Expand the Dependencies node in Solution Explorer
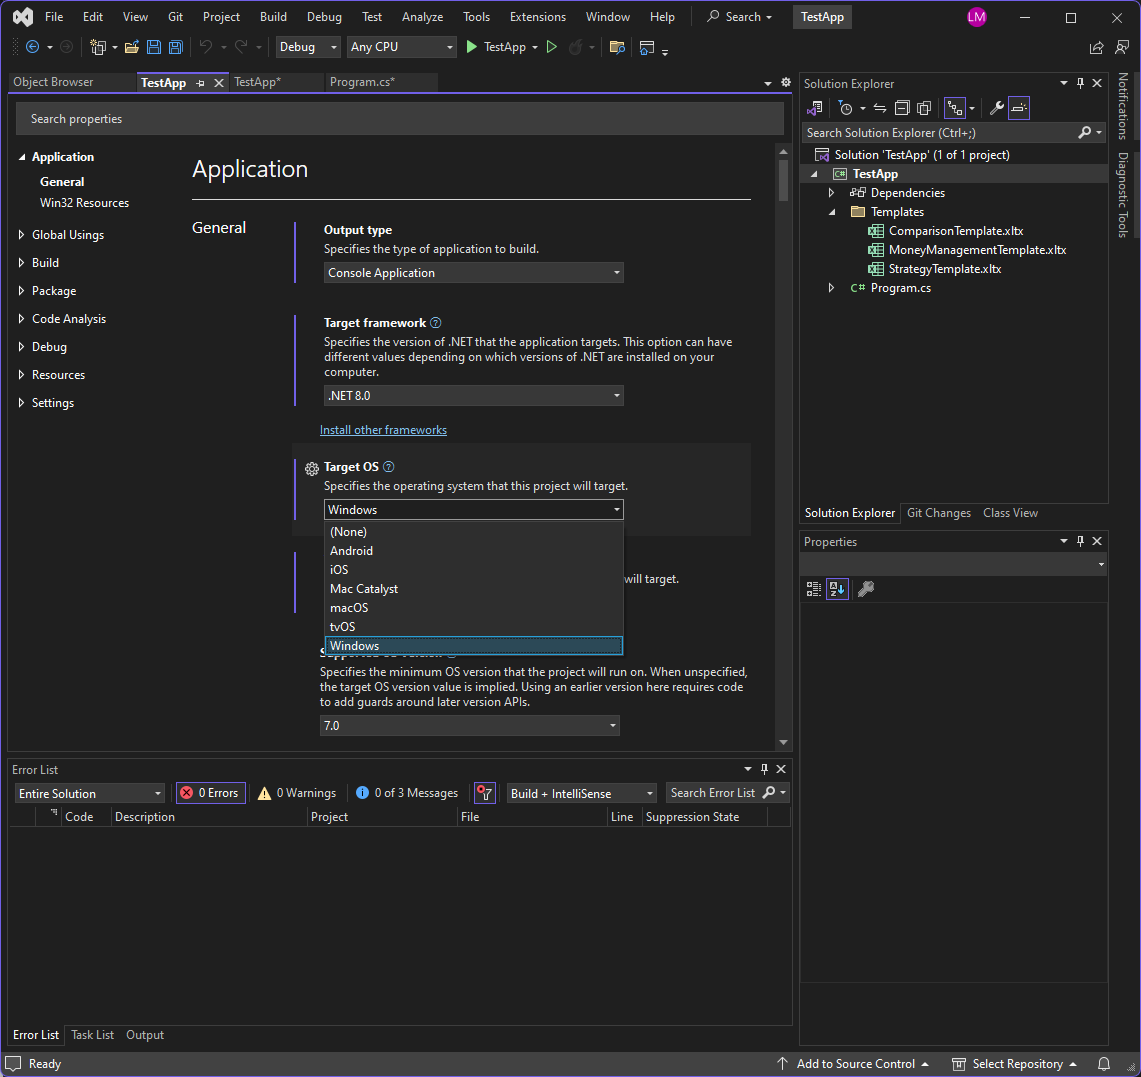 [x=831, y=193]
